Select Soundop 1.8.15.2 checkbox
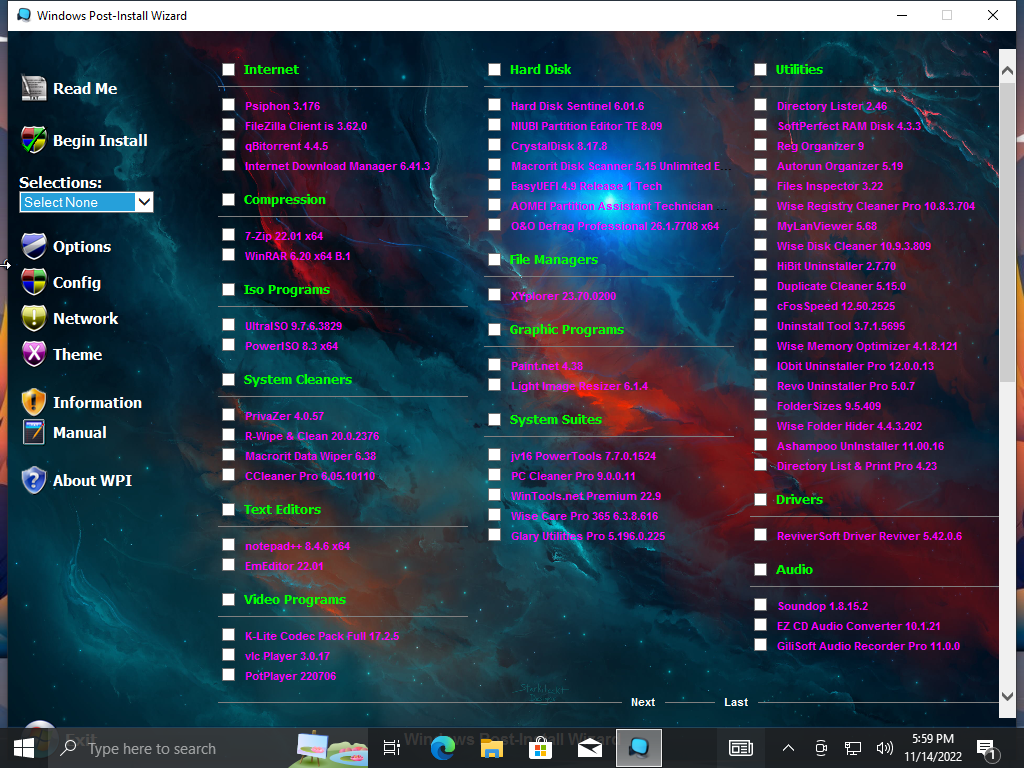Screen dimensions: 1024x768 (x=760, y=605)
